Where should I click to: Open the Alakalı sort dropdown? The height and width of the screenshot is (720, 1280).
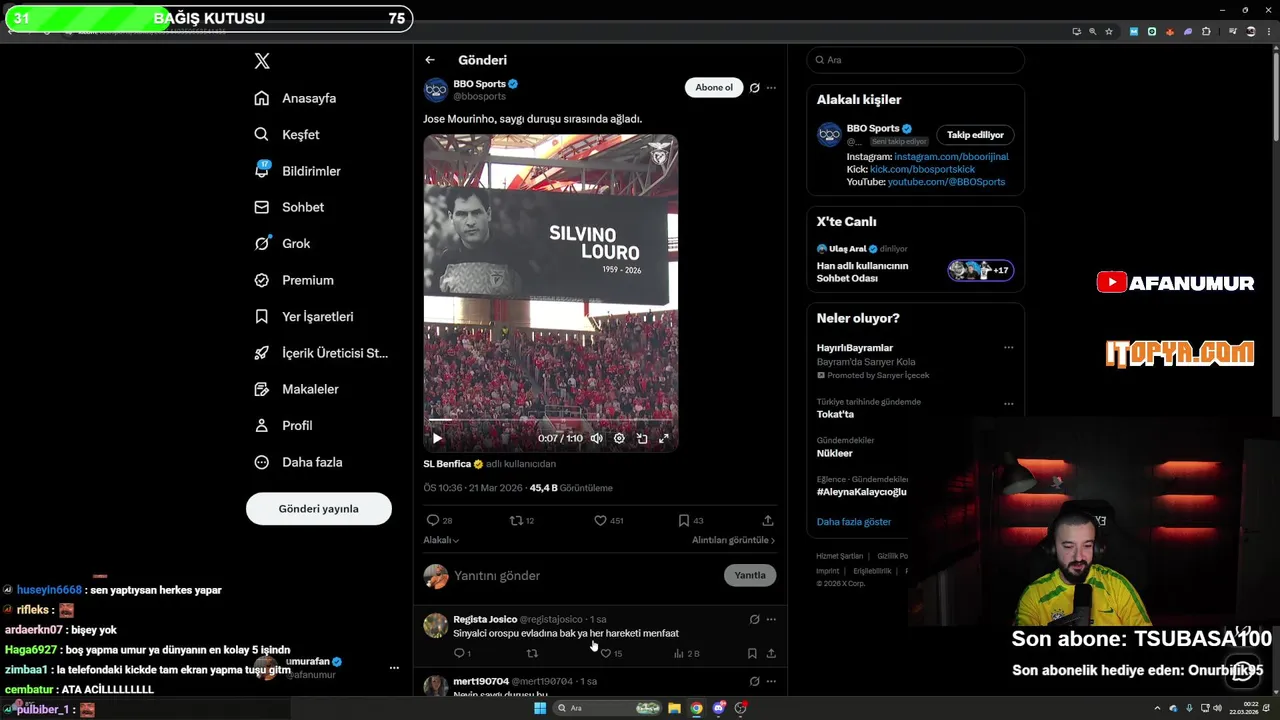441,540
